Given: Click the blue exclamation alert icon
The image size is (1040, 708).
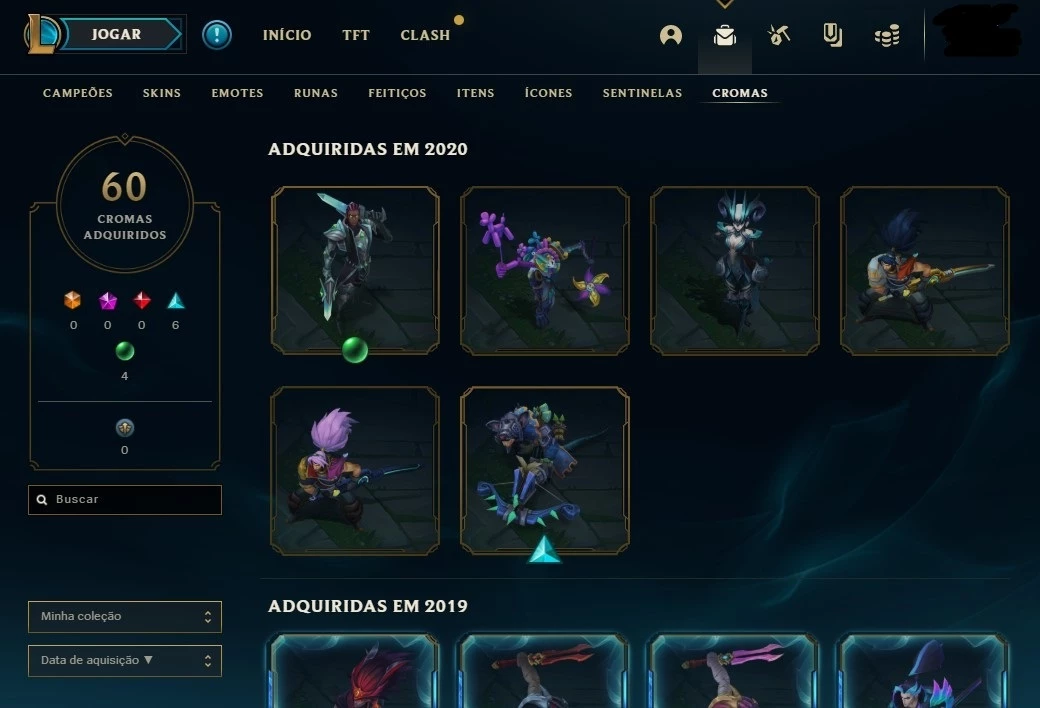Looking at the screenshot, I should coord(217,35).
